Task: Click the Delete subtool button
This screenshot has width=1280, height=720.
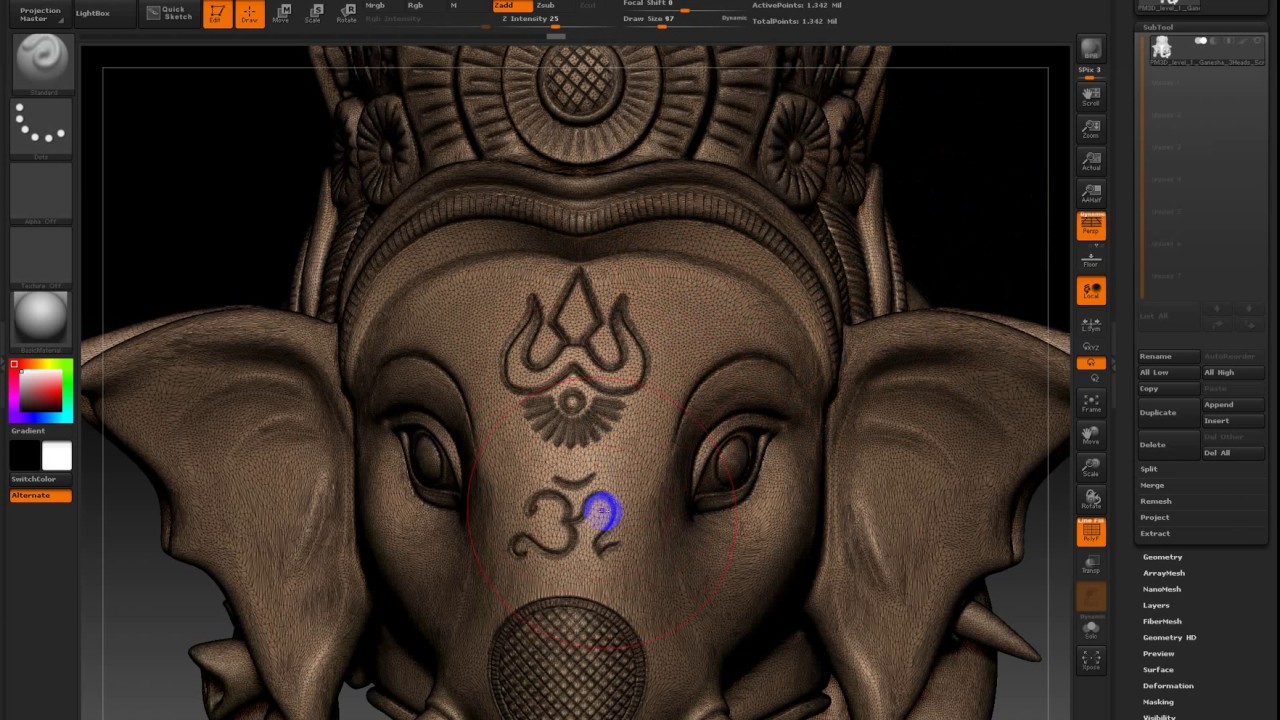Action: (1168, 444)
